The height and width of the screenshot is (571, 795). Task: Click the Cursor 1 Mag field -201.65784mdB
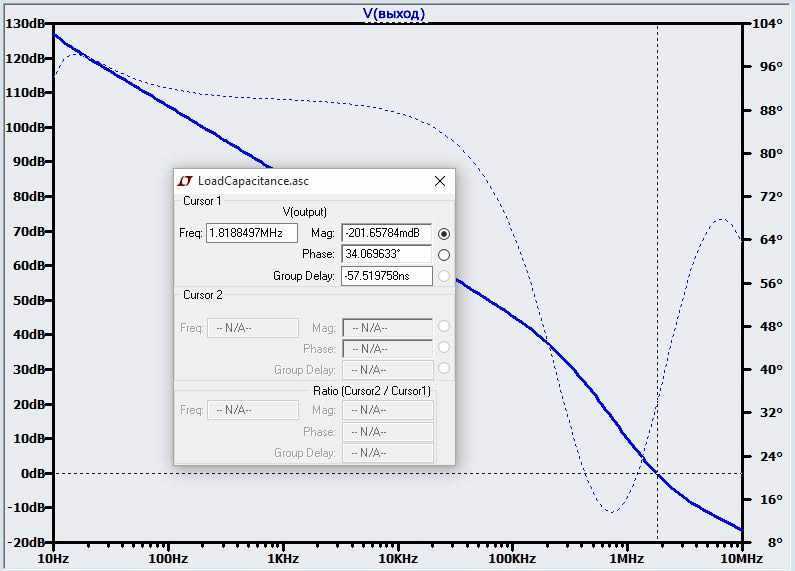coord(386,233)
